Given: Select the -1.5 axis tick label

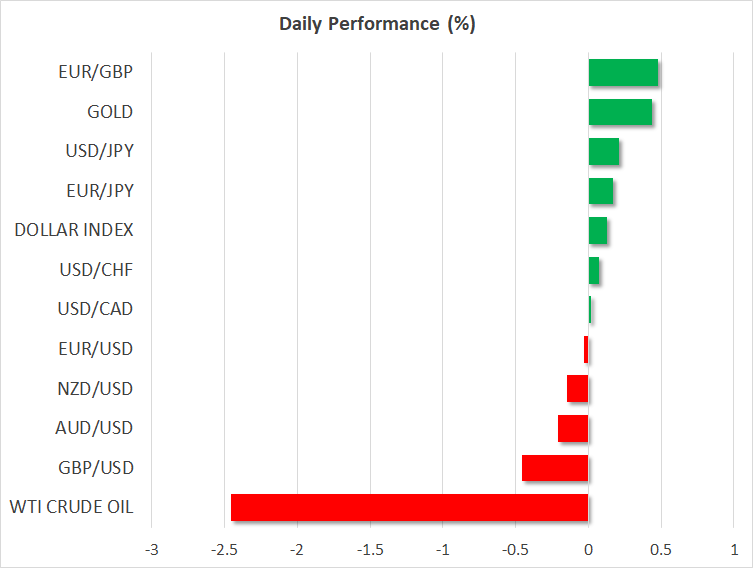Looking at the screenshot, I should pyautogui.click(x=370, y=550).
